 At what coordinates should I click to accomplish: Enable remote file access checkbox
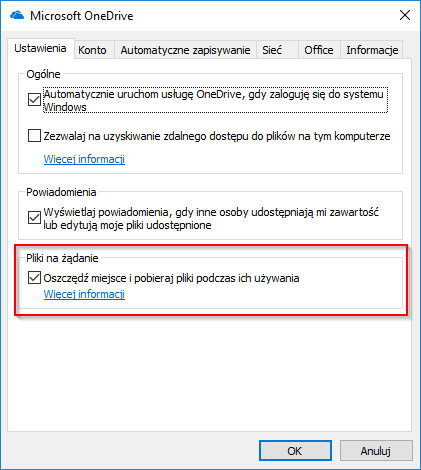tap(34, 136)
